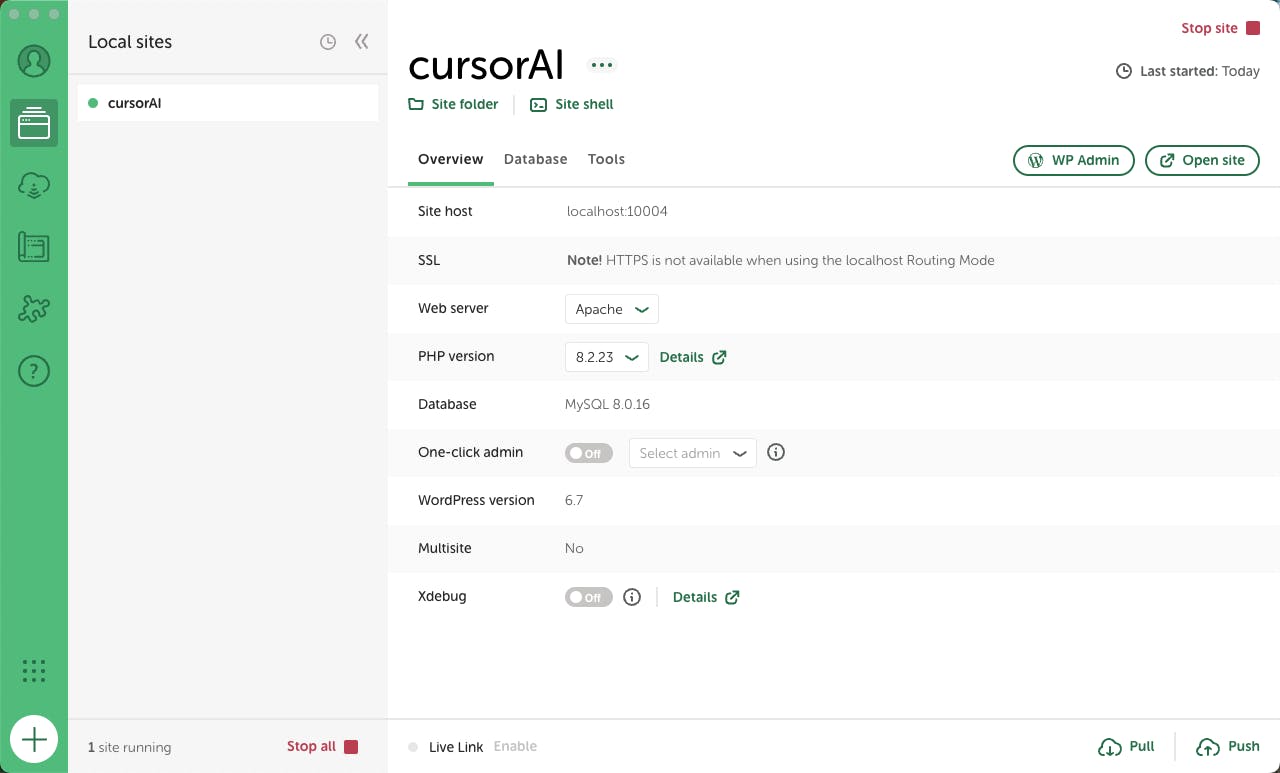Open PHP version Details link

pos(693,357)
